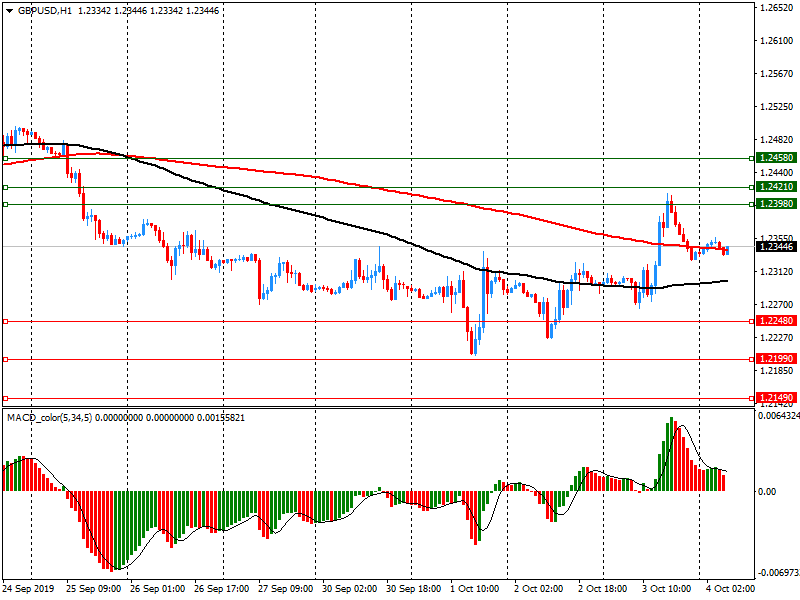The width and height of the screenshot is (800, 600).
Task: Click left anchor square of 1.22480 line
Action: 6,321
